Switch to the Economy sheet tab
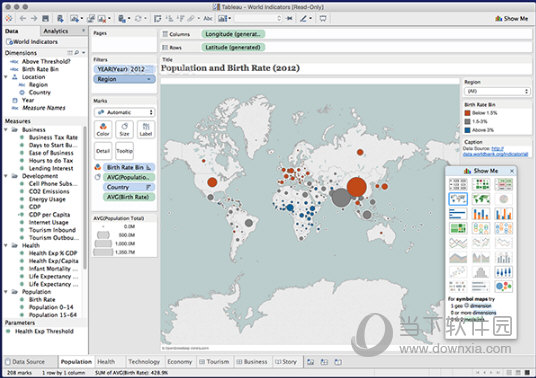This screenshot has width=536, height=378. 179,362
